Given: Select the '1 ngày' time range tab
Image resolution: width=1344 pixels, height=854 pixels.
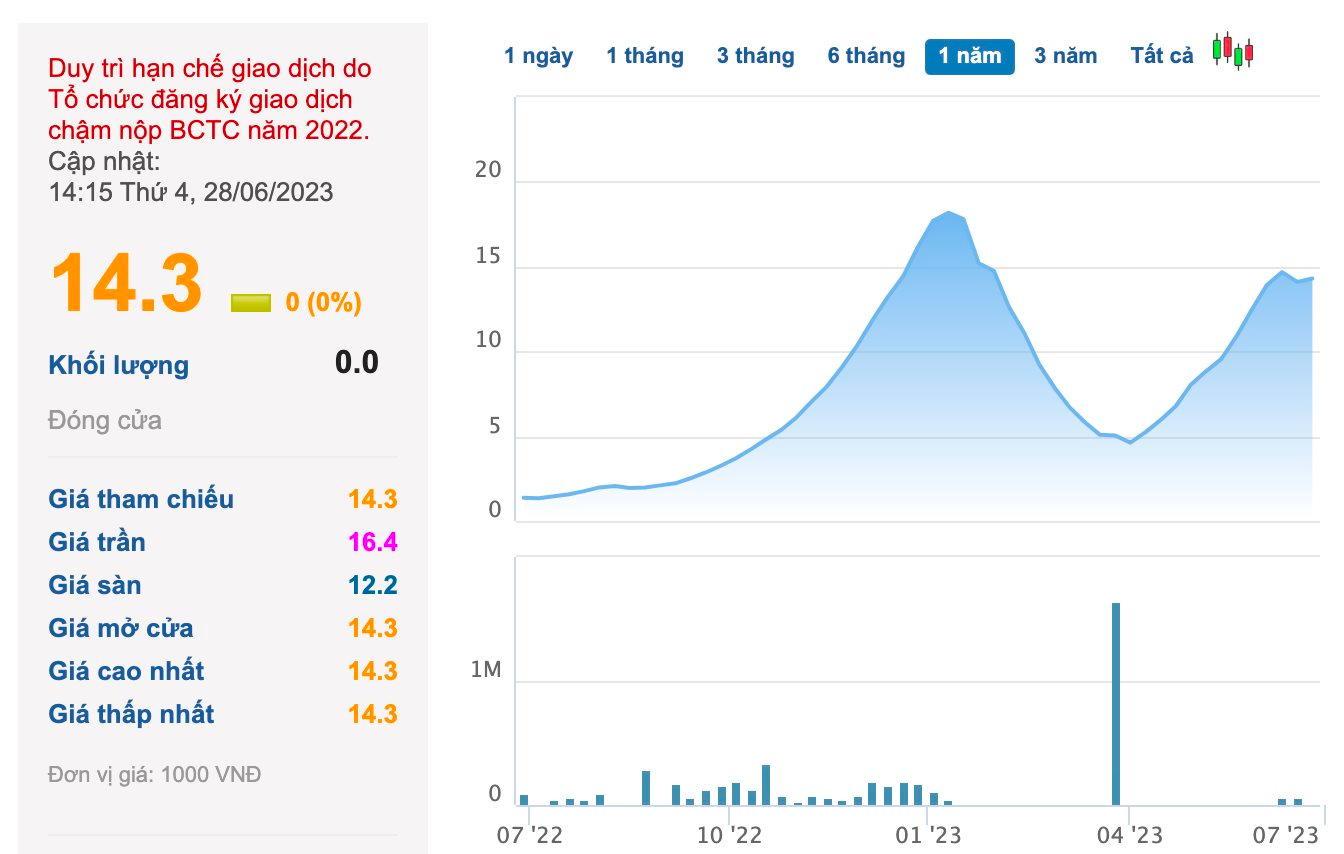Looking at the screenshot, I should [x=539, y=56].
